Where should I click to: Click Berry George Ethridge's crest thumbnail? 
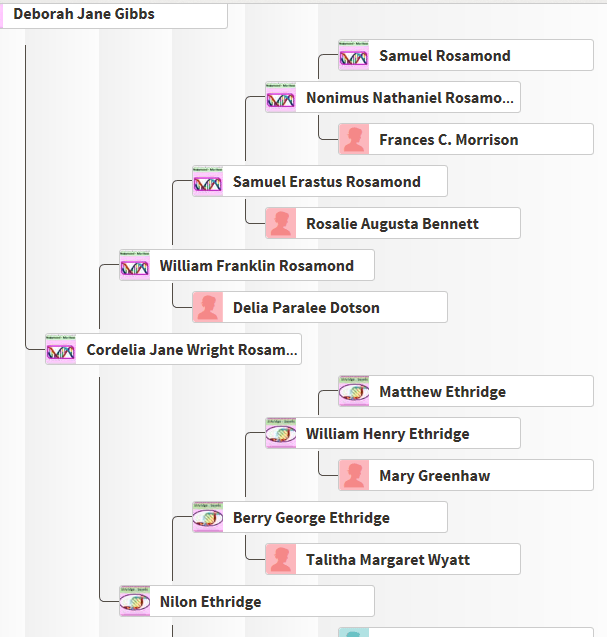pyautogui.click(x=208, y=518)
